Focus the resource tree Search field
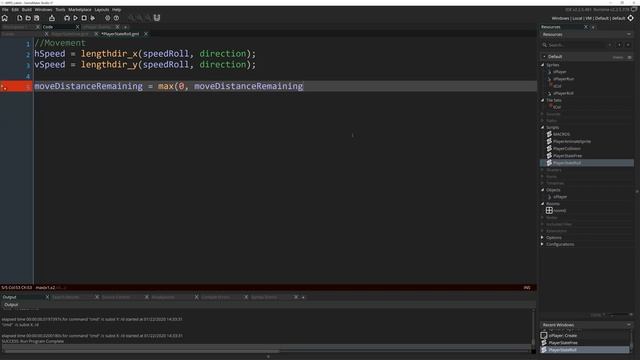Image resolution: width=640 pixels, height=360 pixels. tap(576, 45)
